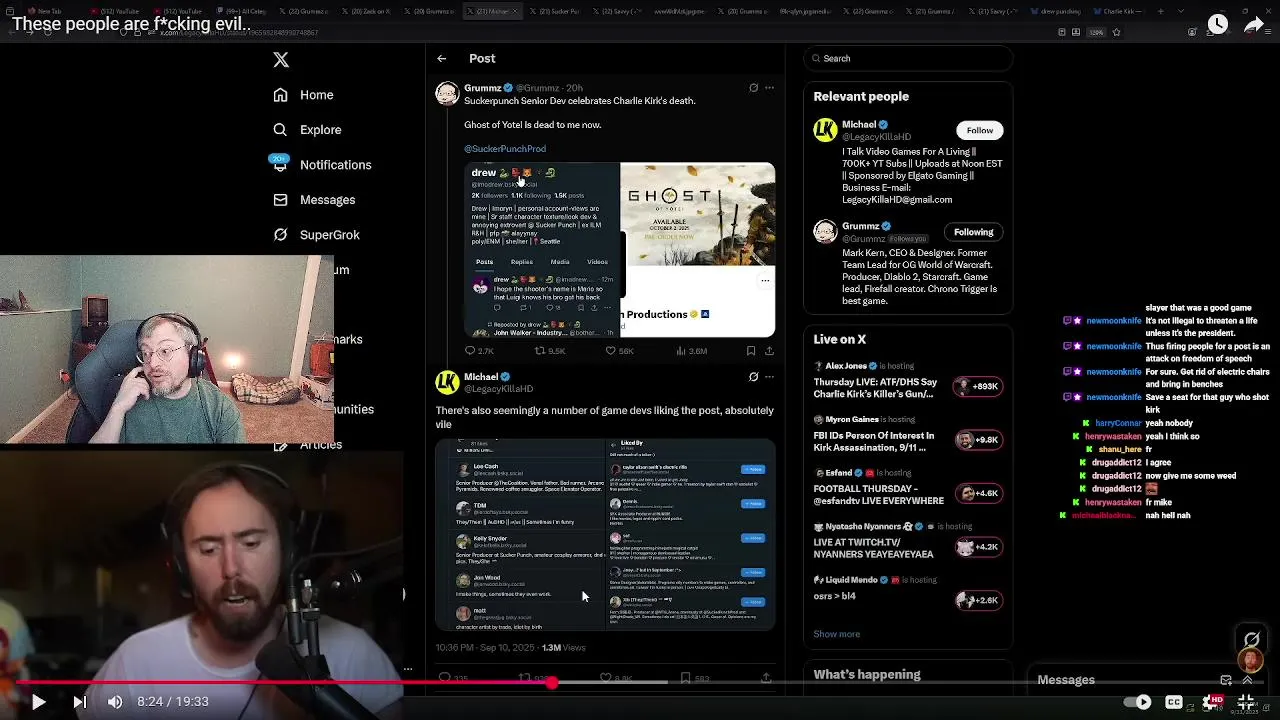Reply to Grummz post with 2.7K replies
The image size is (1280, 720).
(479, 351)
